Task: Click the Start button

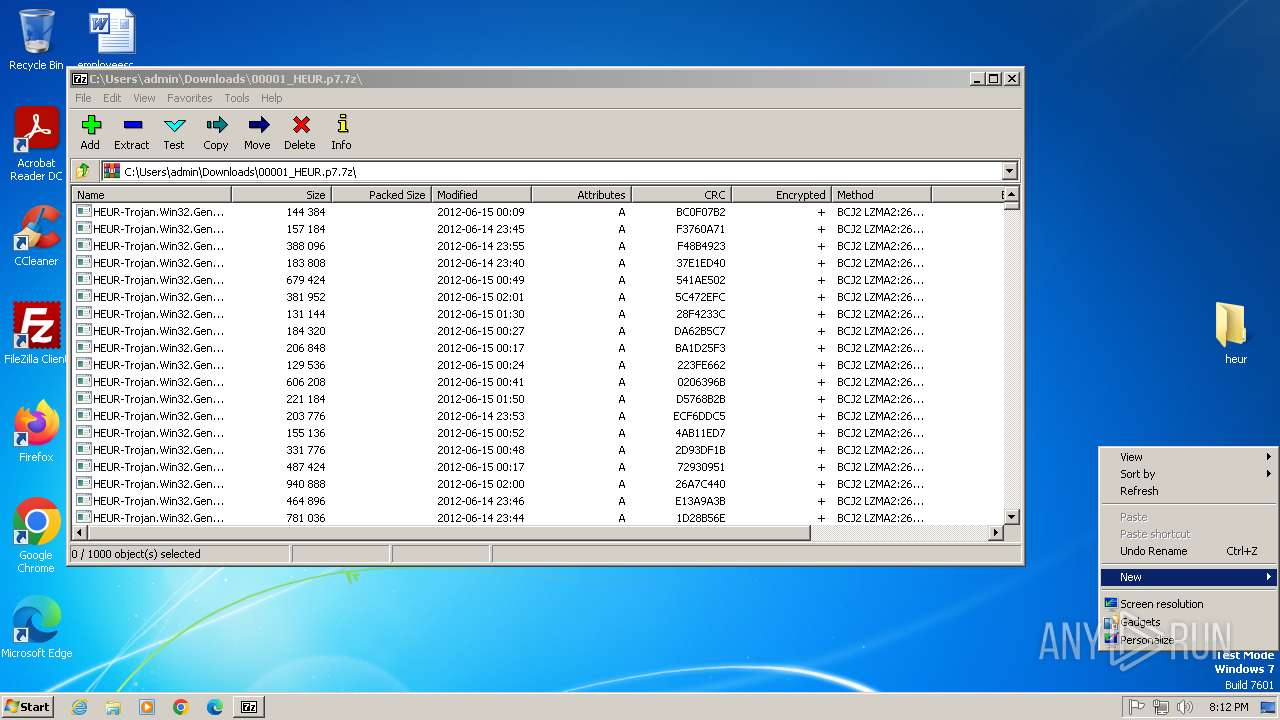Action: pyautogui.click(x=28, y=707)
